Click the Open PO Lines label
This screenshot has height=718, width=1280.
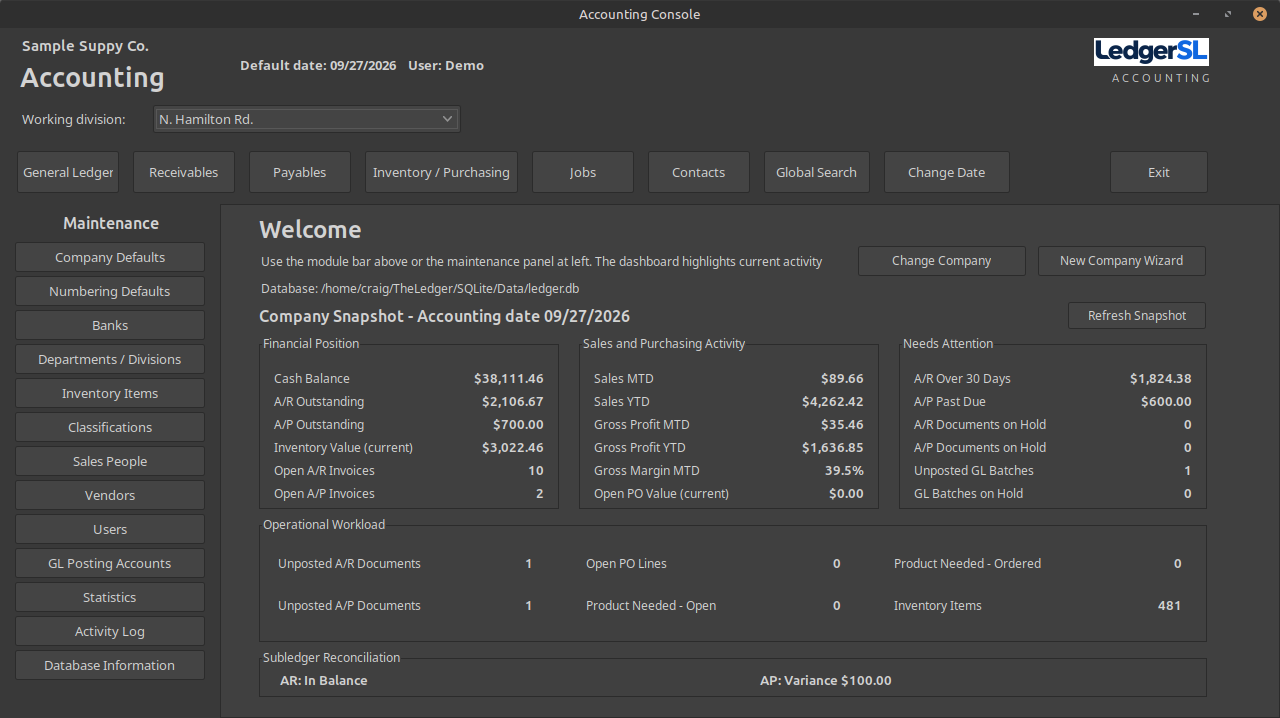click(x=626, y=564)
